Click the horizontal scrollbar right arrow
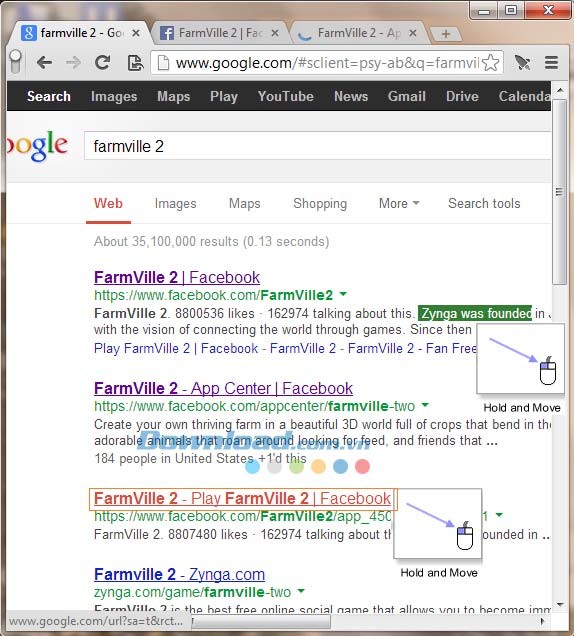Viewport: 574px width, 636px height. tap(543, 621)
